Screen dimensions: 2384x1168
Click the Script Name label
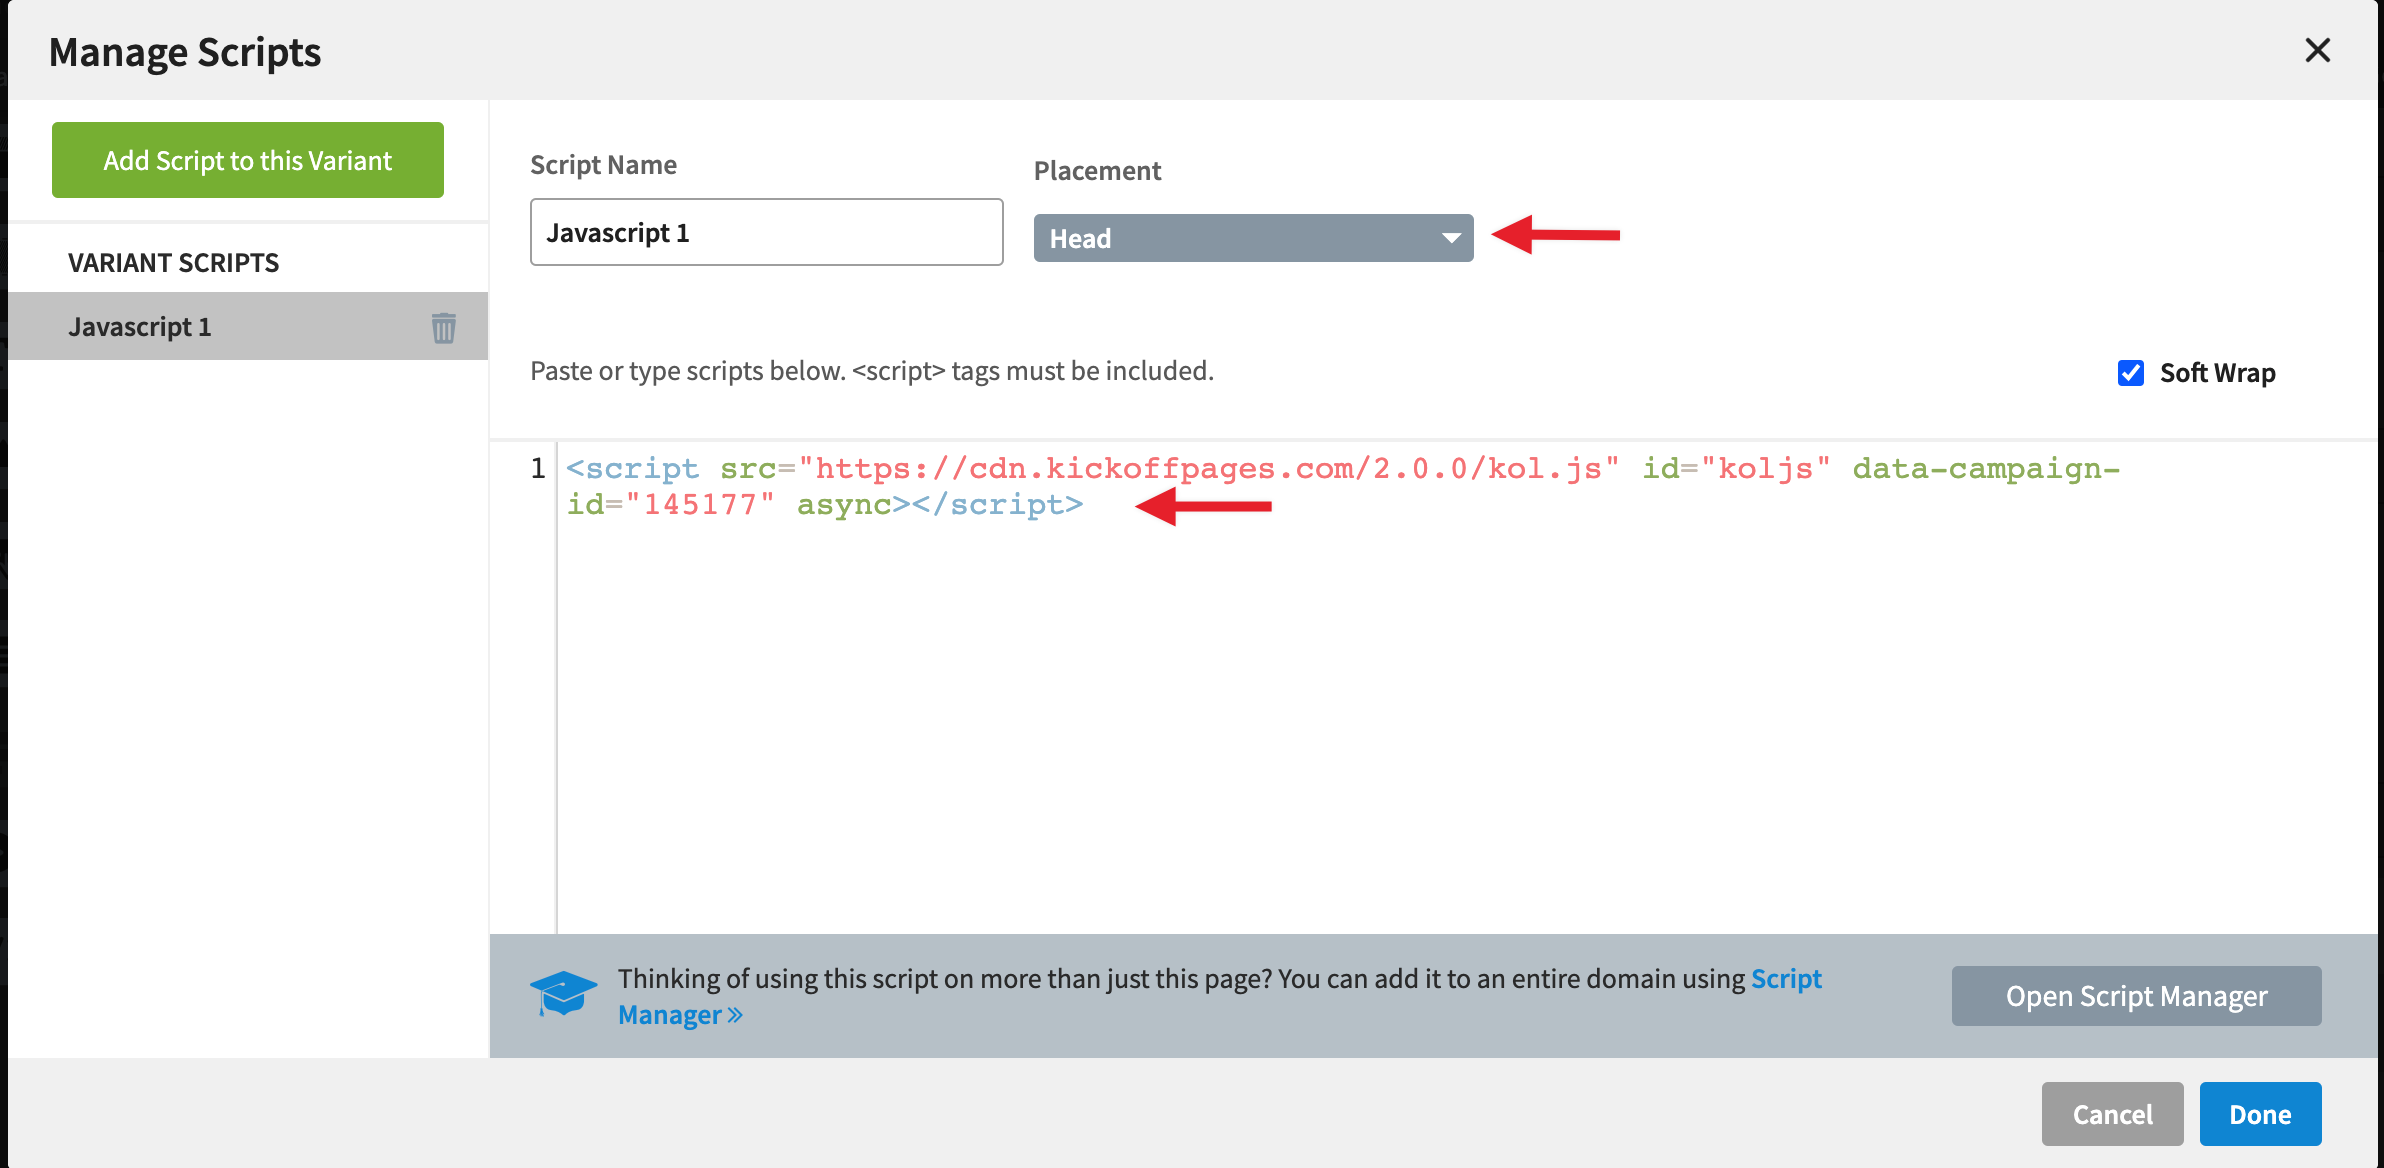point(603,165)
